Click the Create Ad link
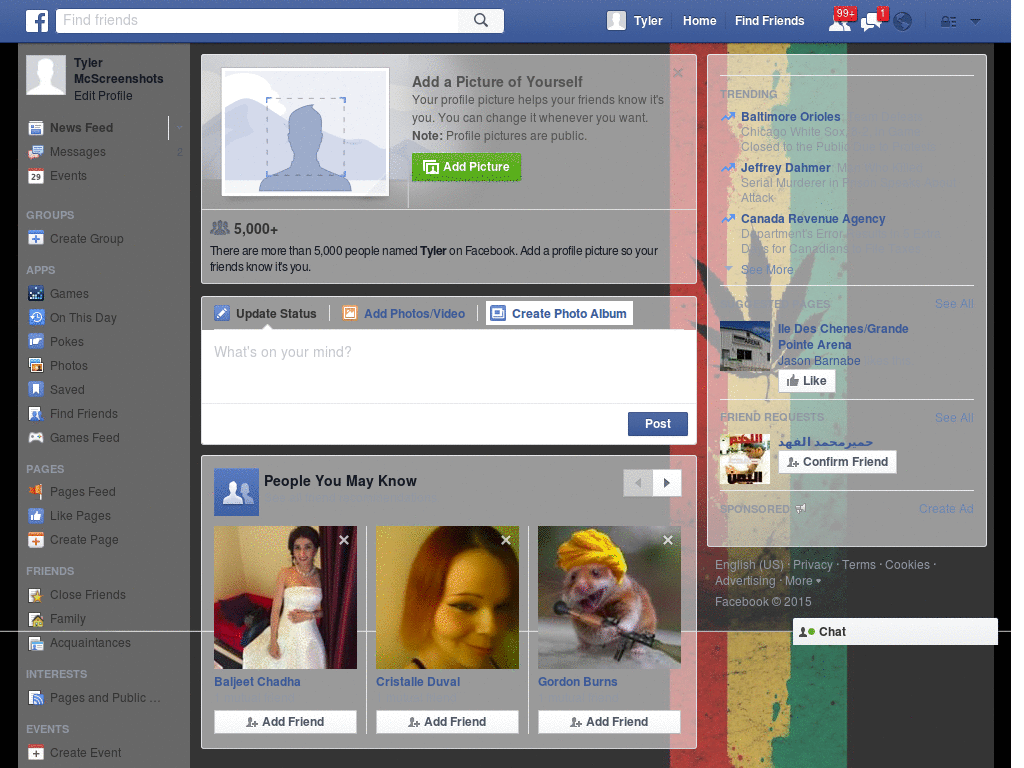Viewport: 1024px width, 768px height. click(946, 509)
